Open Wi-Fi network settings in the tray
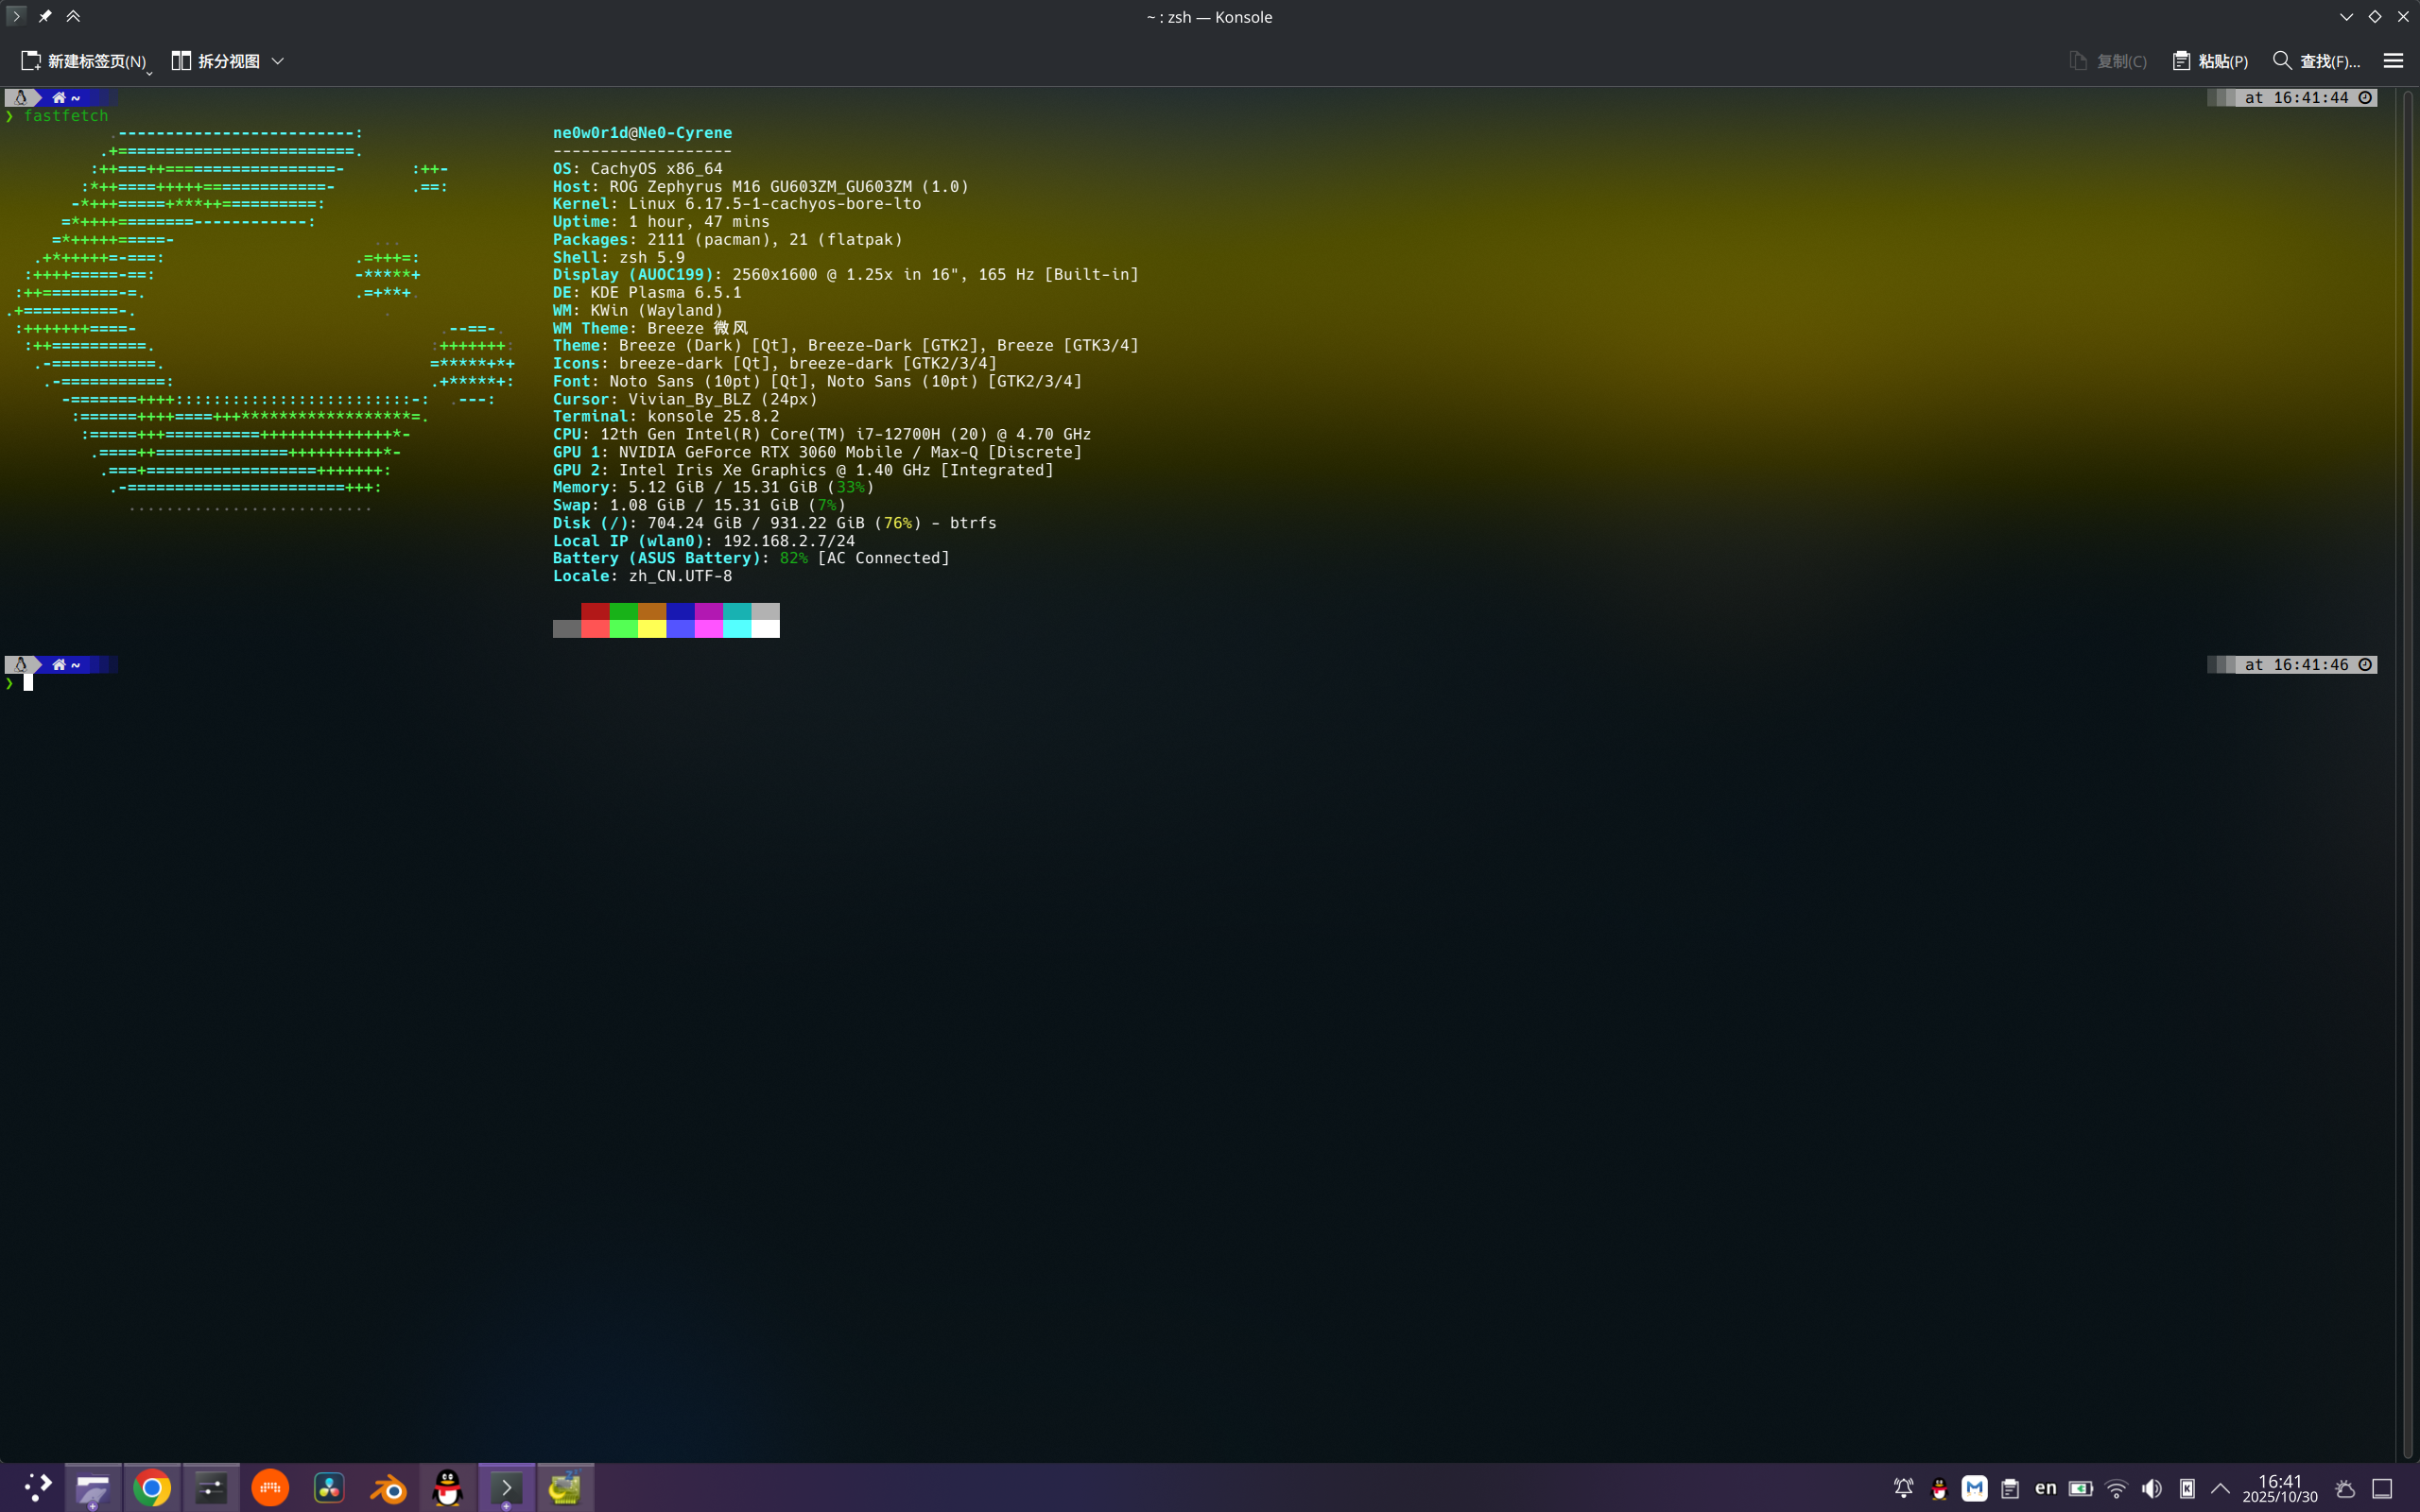Screen dimensions: 2420x1512 click(2116, 1488)
